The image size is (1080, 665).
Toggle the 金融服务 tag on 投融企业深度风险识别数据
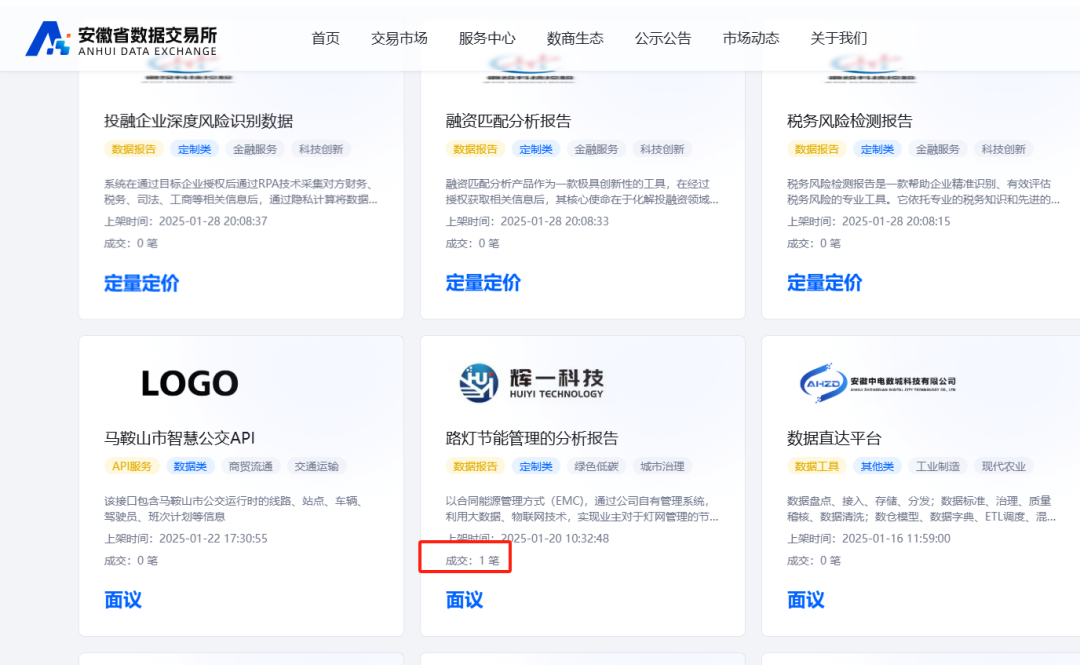(x=256, y=148)
